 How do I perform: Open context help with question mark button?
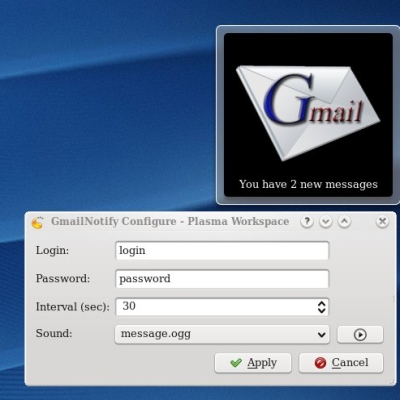pos(307,221)
